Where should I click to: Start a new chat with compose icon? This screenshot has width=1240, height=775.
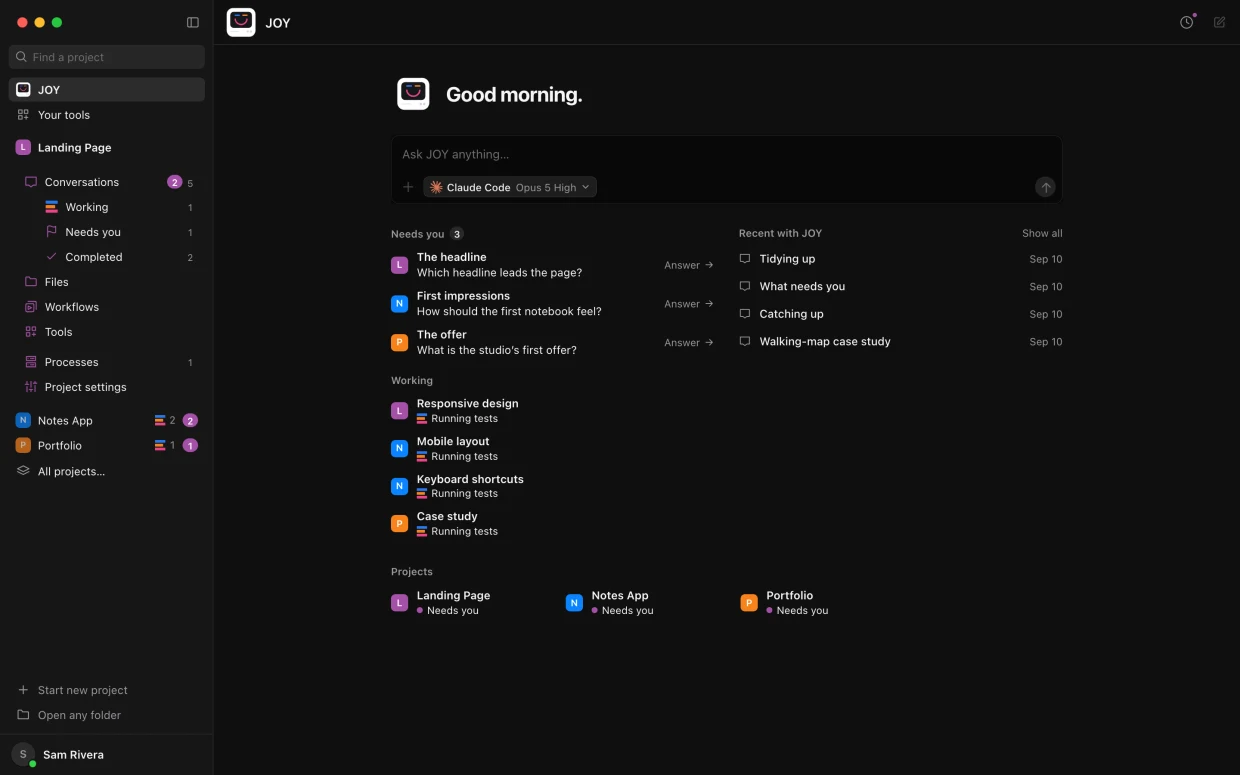pos(1219,22)
